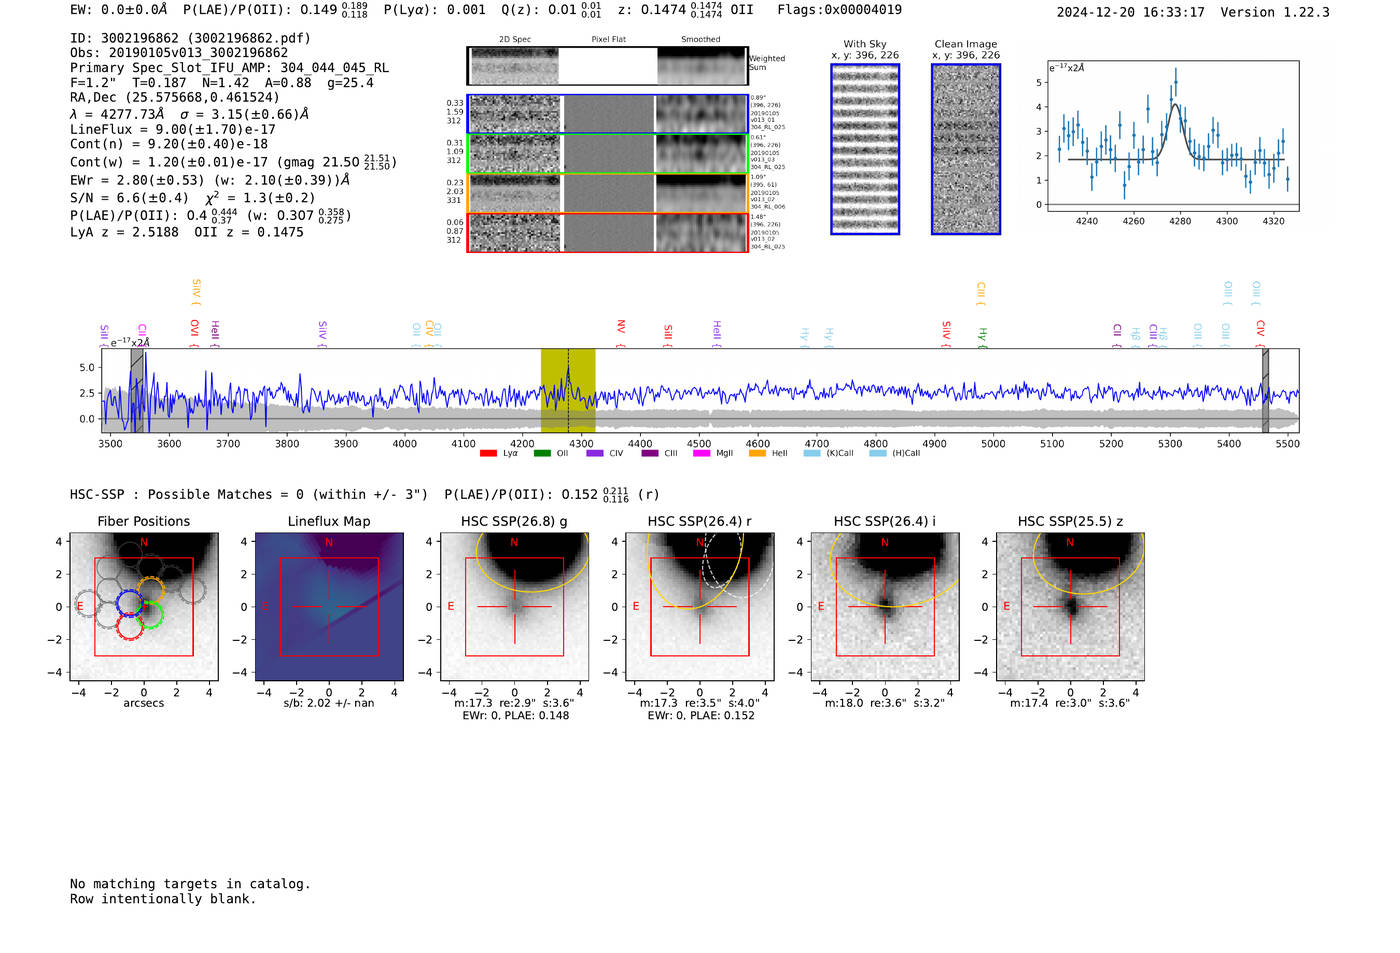Viewport: 1400px width, 953px height.
Task: Click the header P(Lyα): 0.001 value
Action: [x=435, y=10]
